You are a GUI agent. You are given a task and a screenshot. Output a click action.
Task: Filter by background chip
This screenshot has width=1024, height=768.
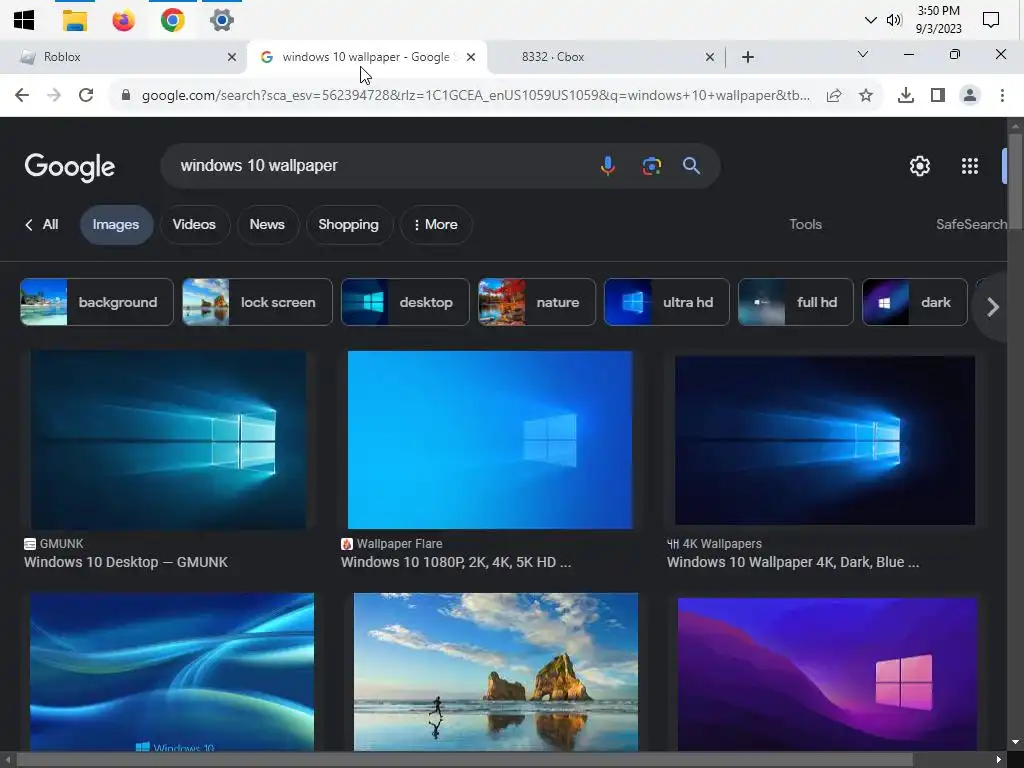click(97, 302)
